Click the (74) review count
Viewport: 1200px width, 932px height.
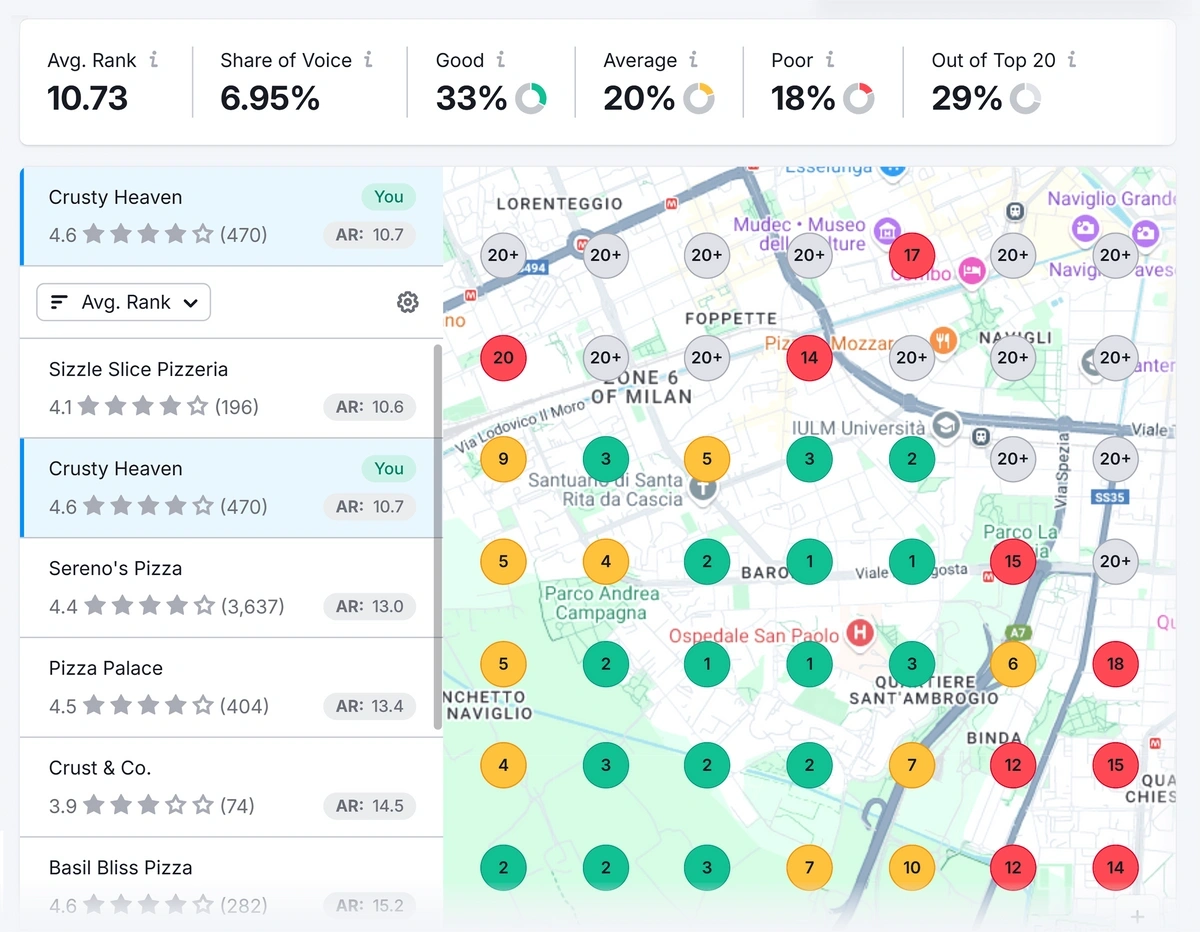[x=238, y=806]
